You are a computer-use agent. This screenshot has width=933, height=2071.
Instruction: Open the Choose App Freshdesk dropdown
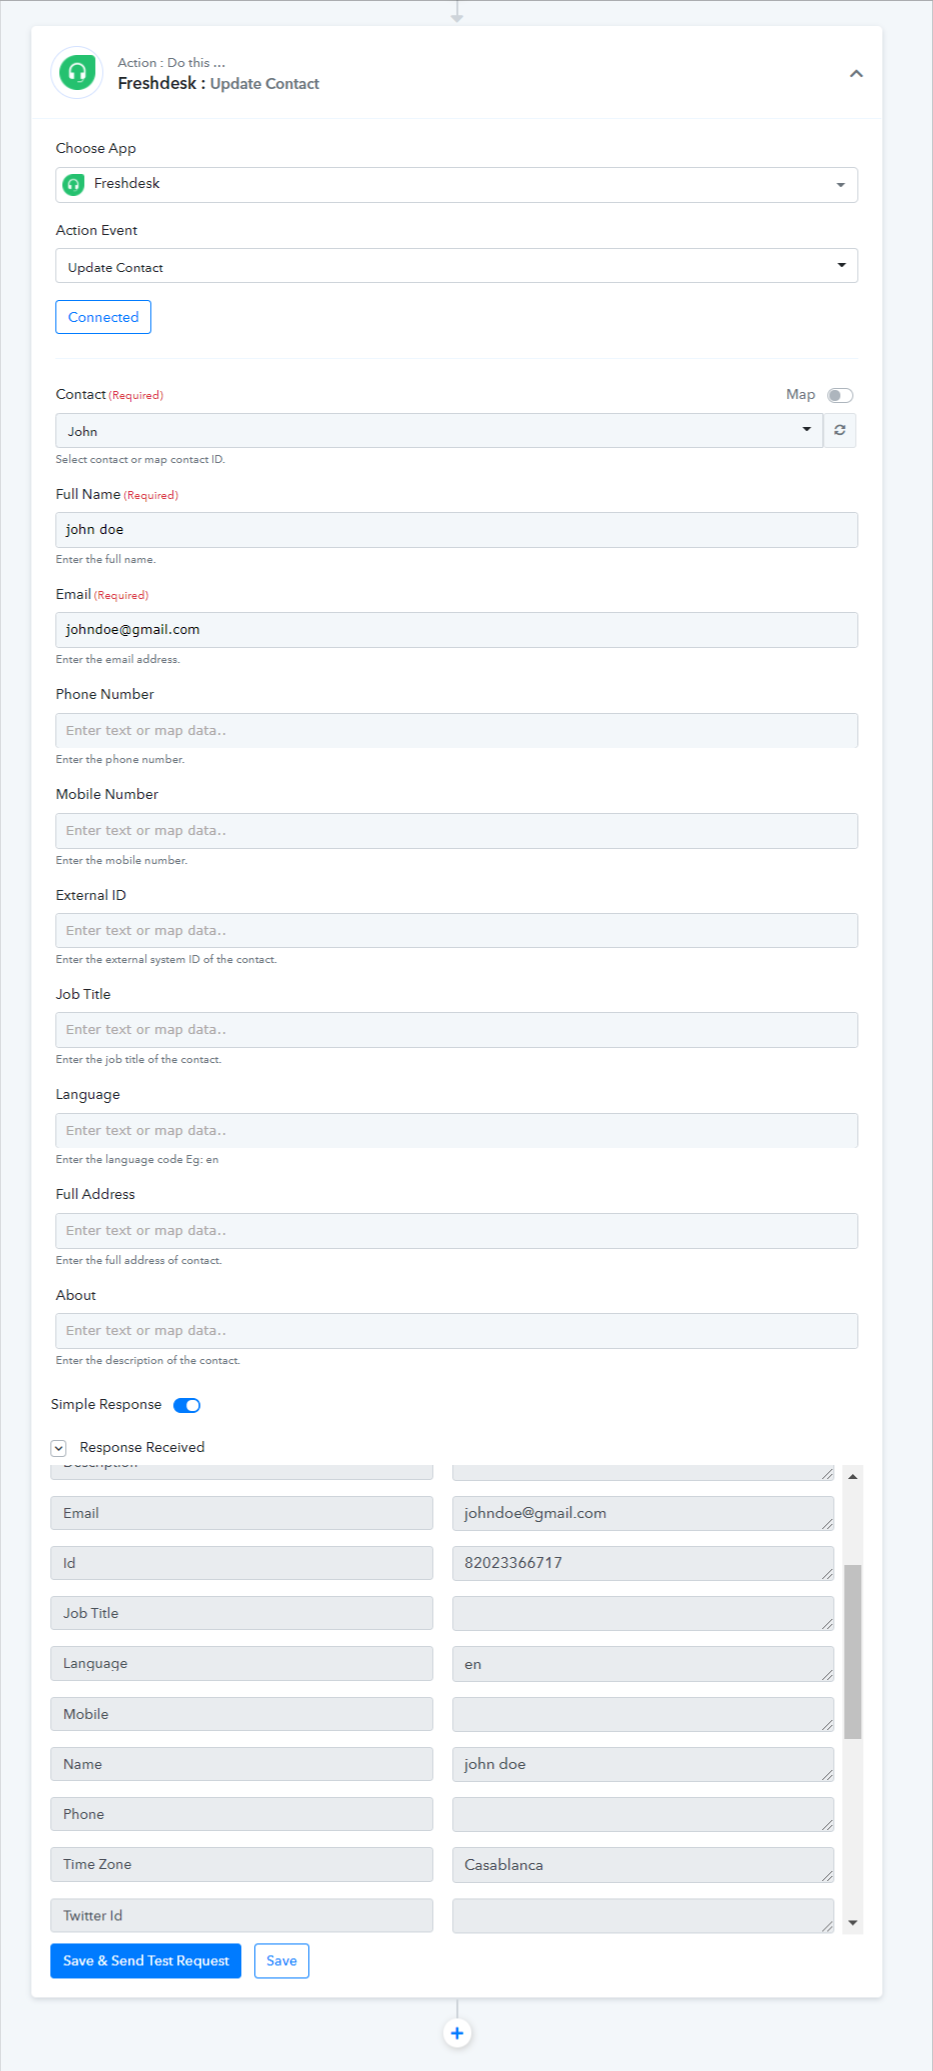pyautogui.click(x=457, y=185)
